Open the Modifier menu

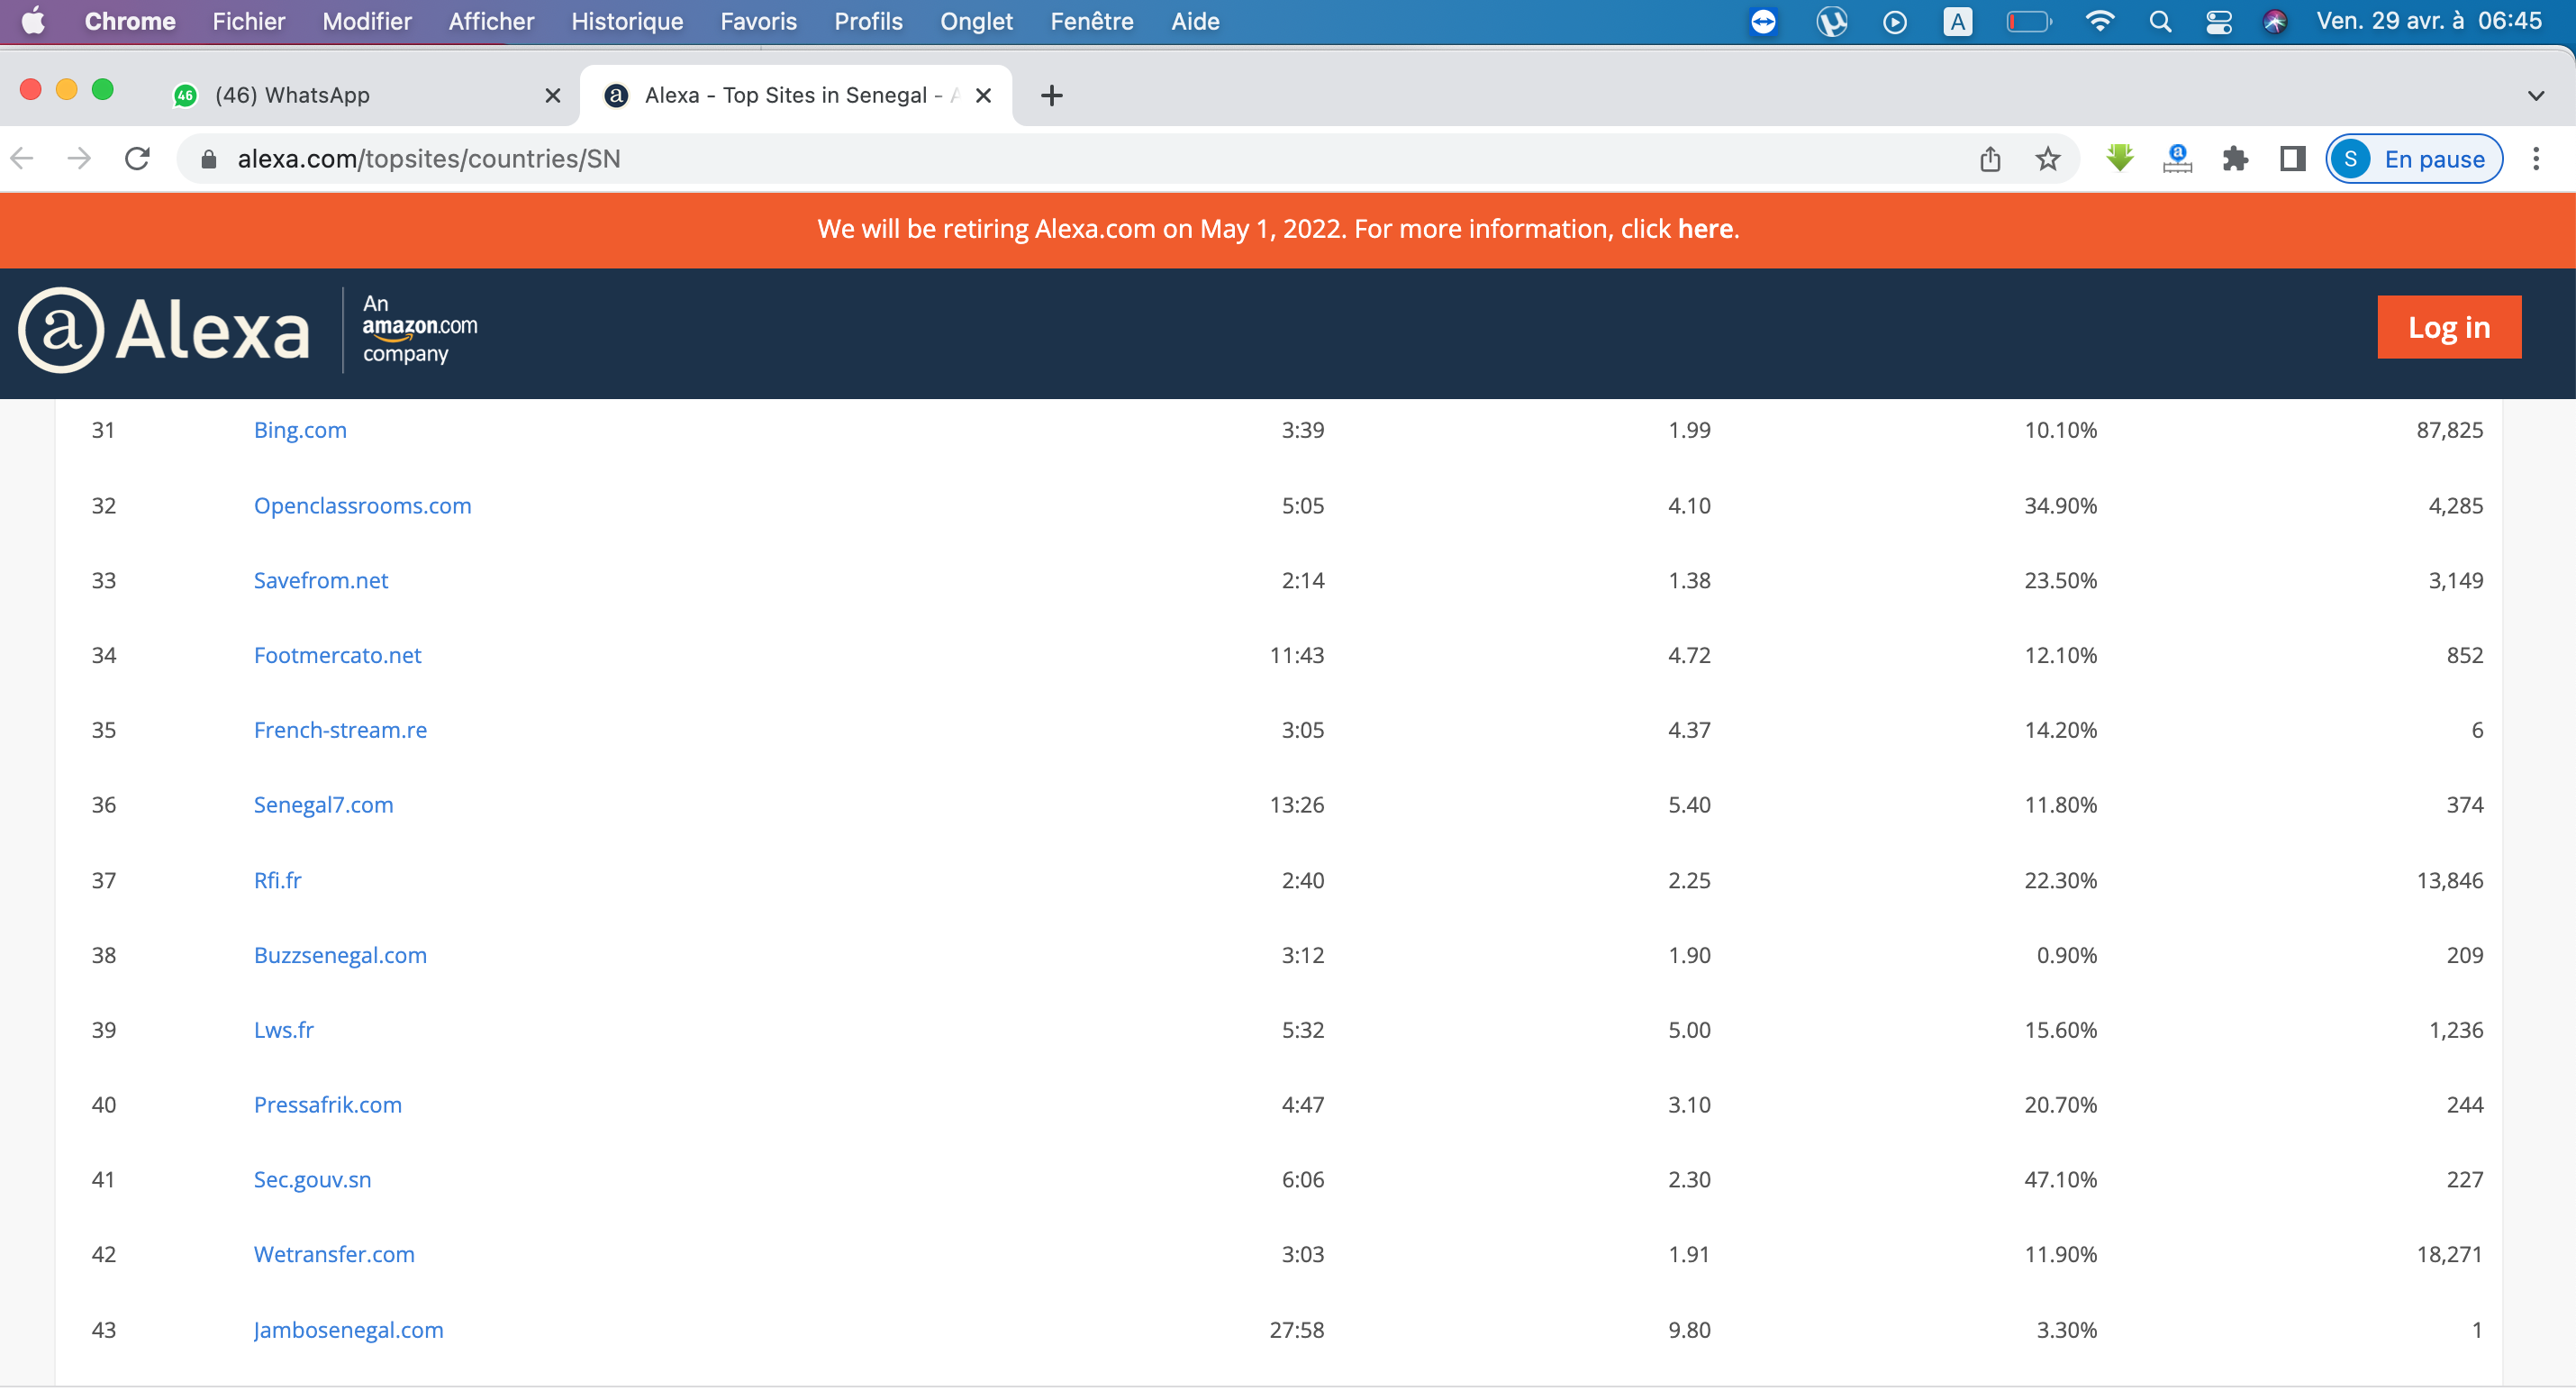(367, 21)
